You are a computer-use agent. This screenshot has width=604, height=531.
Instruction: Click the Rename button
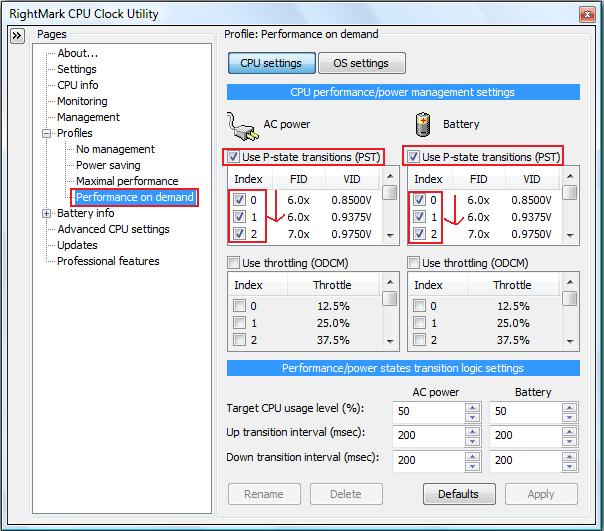pyautogui.click(x=264, y=494)
